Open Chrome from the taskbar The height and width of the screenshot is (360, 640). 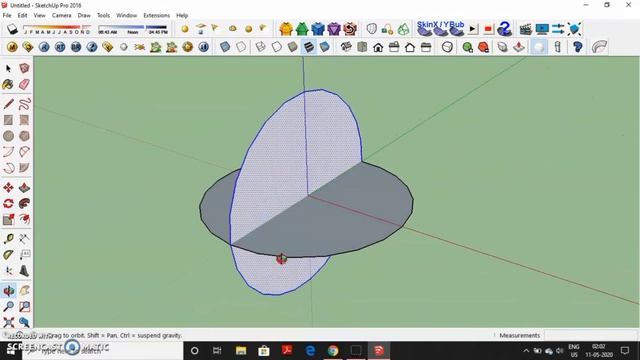333,351
